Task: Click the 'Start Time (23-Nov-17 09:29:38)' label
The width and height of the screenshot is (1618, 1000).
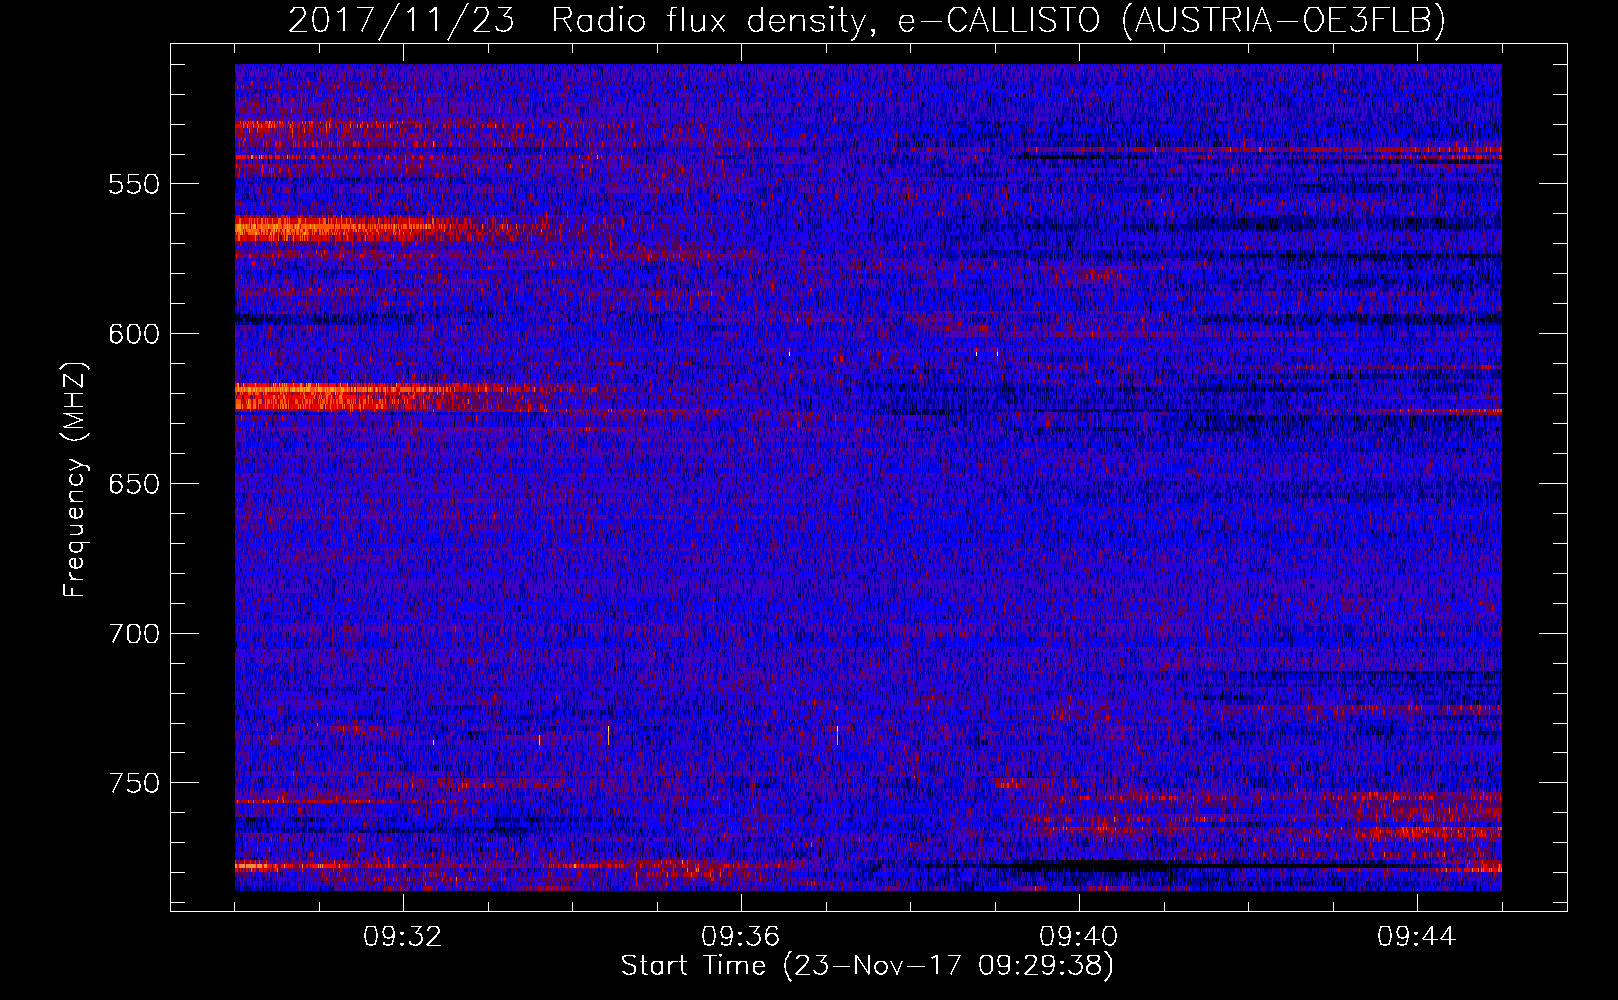Action: click(867, 966)
